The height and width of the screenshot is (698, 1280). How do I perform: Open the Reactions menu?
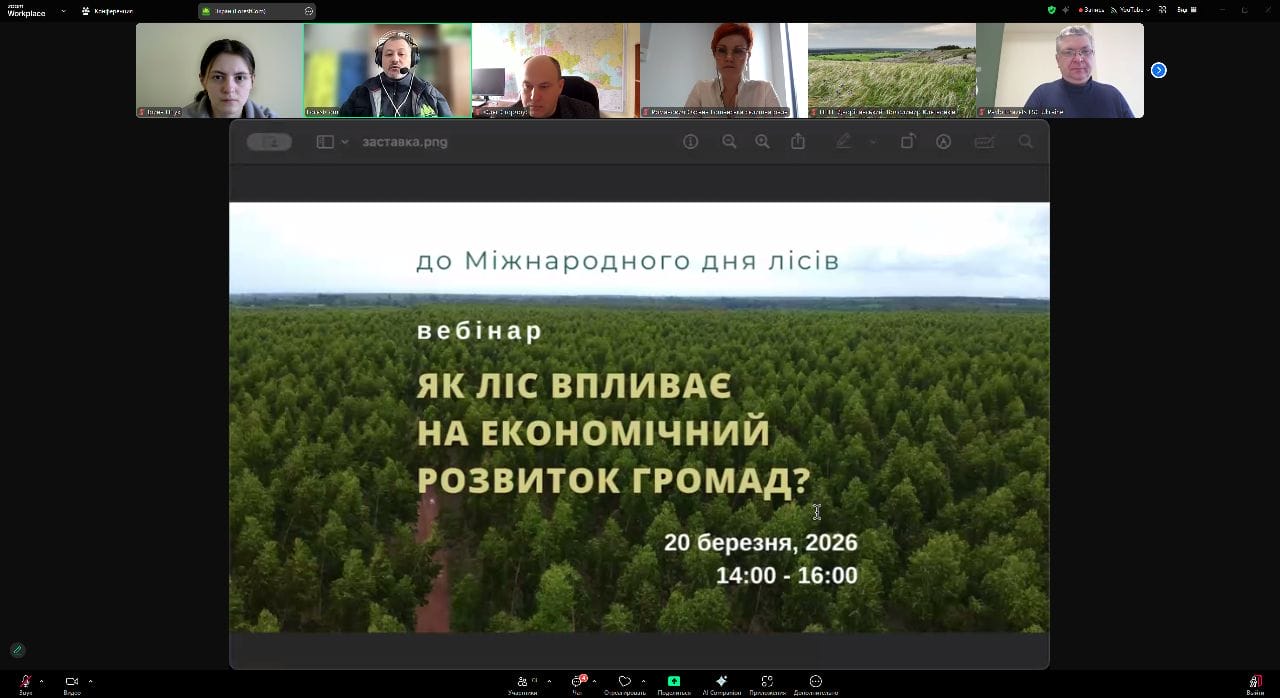pos(625,682)
